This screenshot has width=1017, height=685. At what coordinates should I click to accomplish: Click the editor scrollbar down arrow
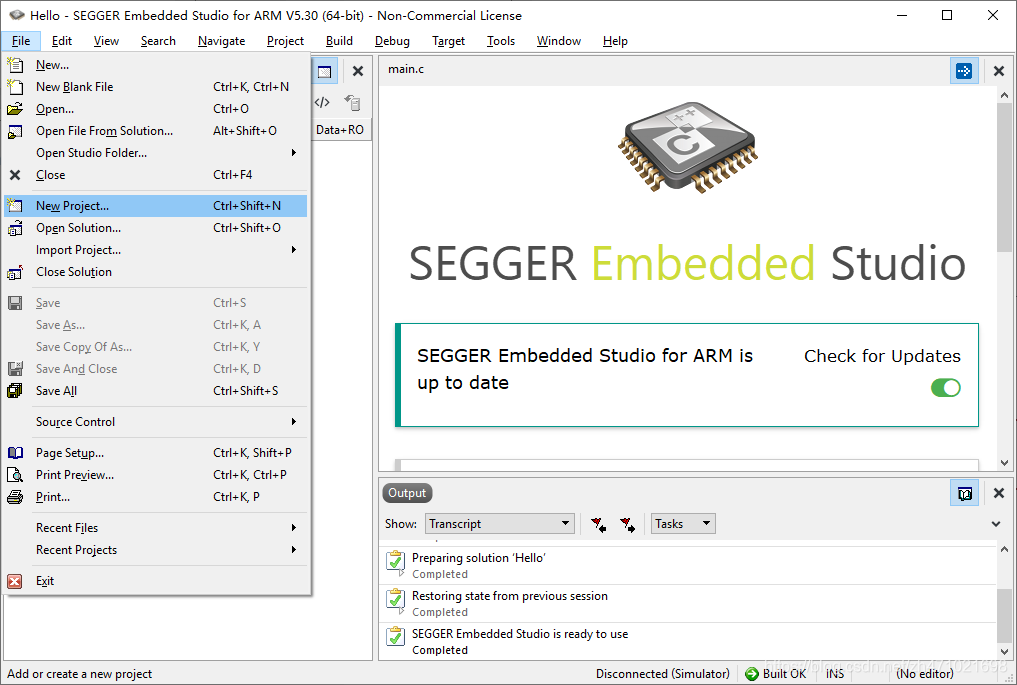[1004, 463]
